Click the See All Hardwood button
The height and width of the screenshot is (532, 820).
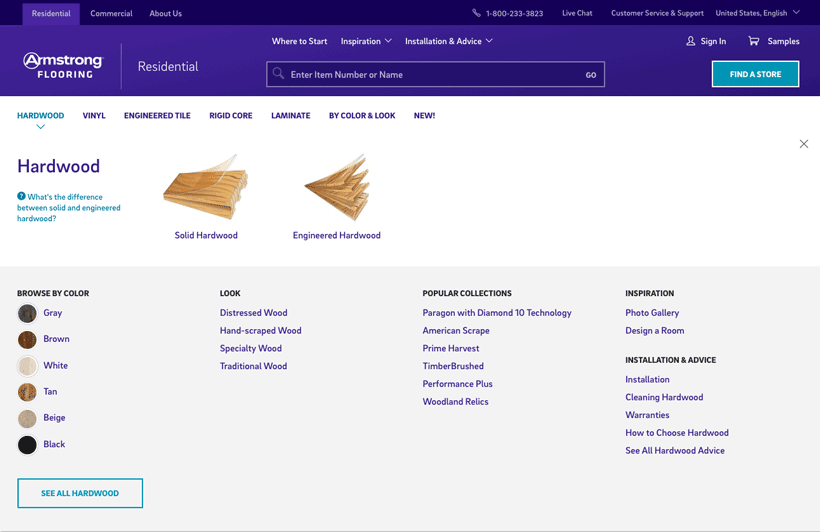80,493
